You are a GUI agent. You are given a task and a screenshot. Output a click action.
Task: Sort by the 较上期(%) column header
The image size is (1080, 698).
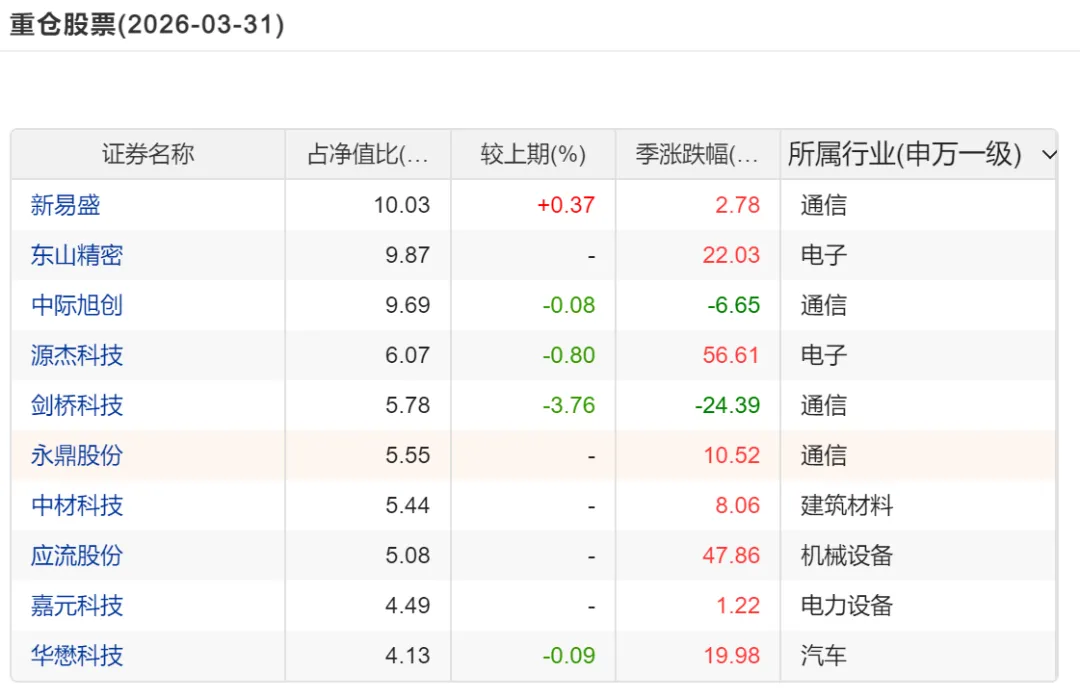(x=533, y=154)
